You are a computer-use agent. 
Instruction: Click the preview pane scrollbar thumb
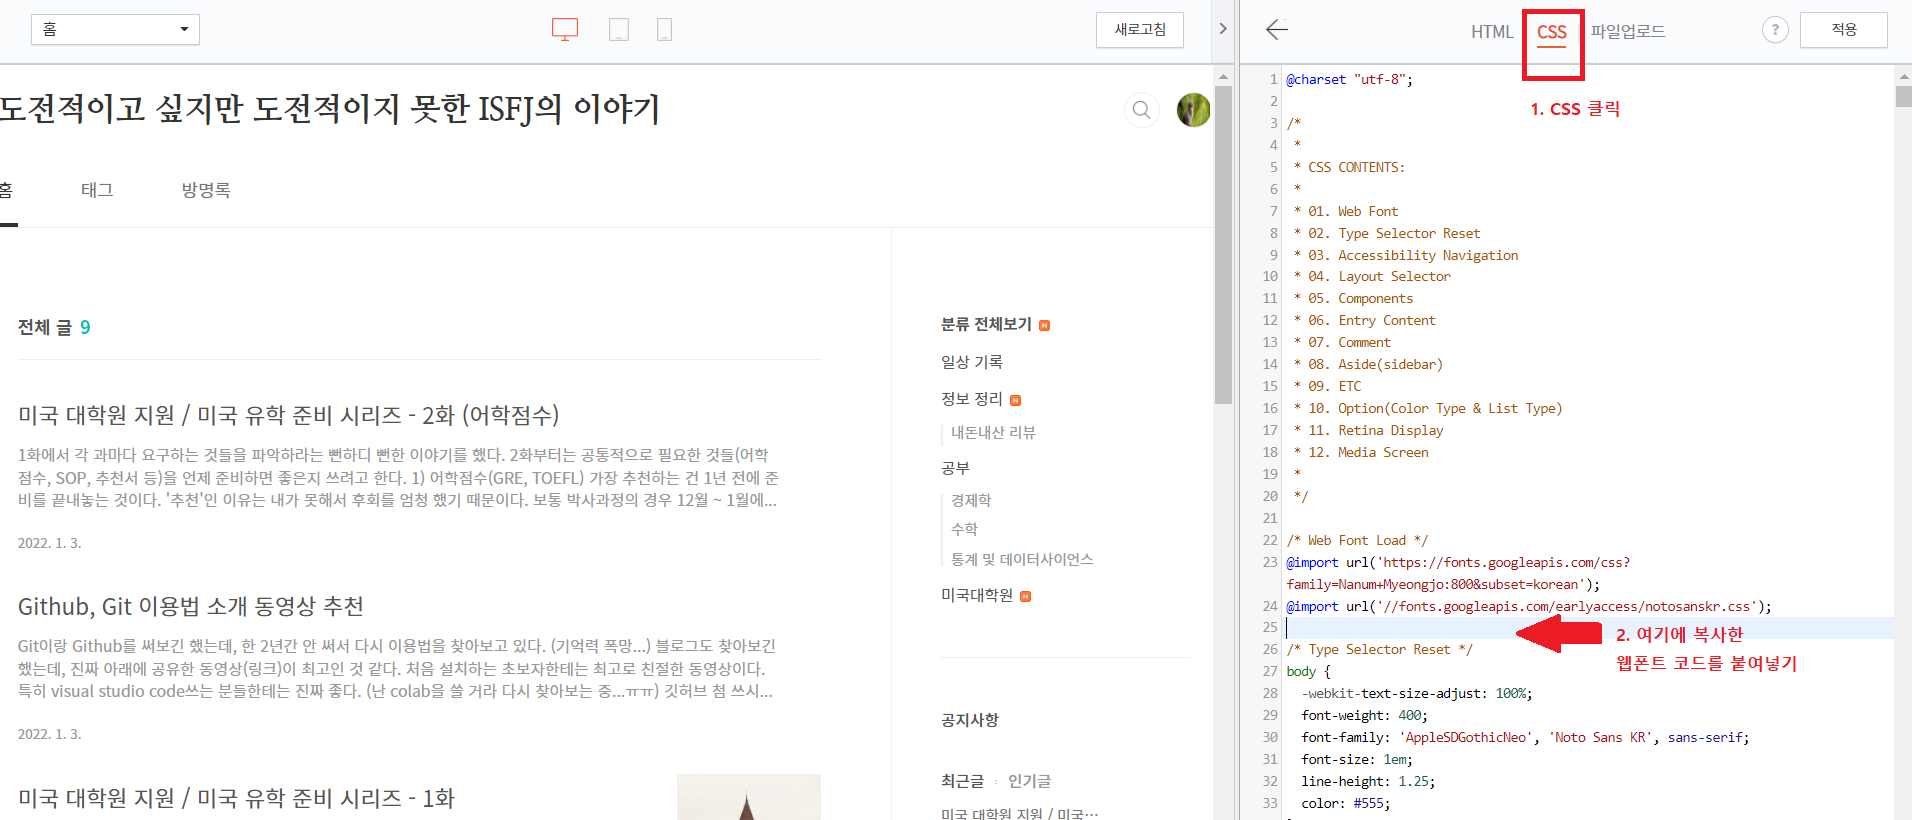coord(1224,245)
